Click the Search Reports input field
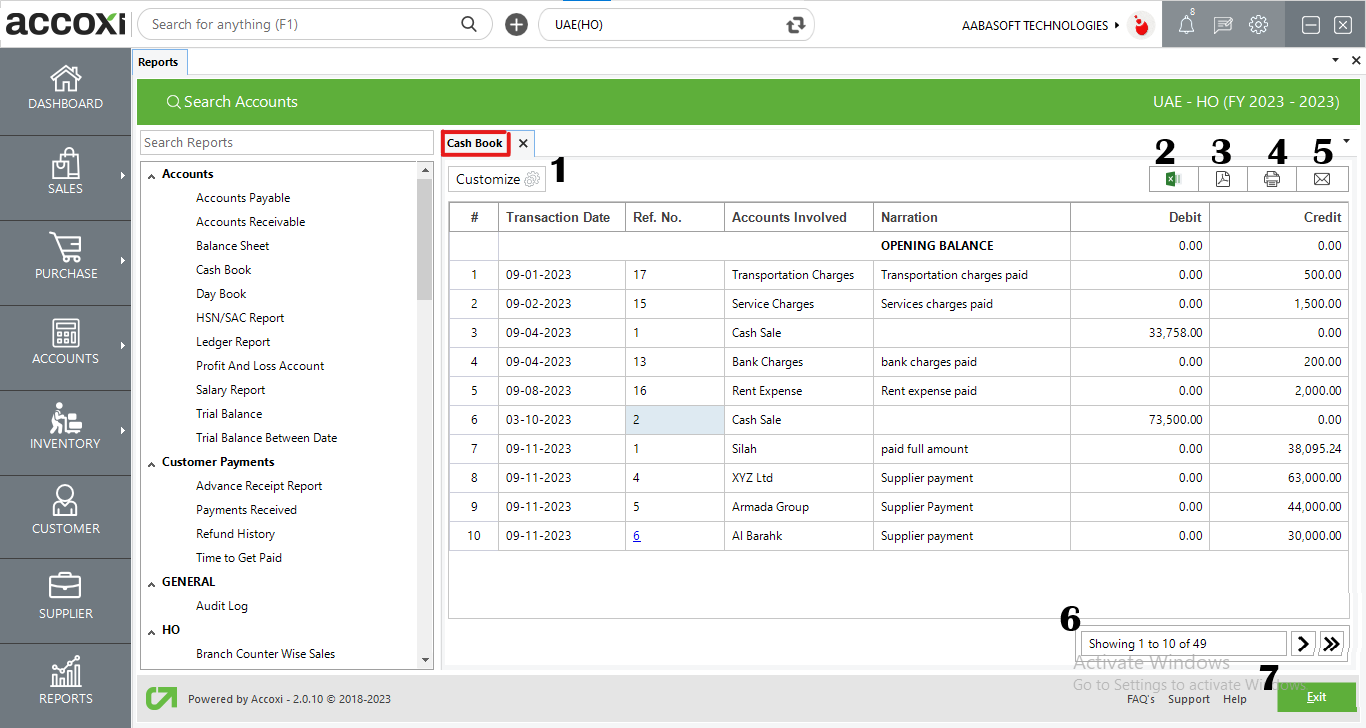 [x=286, y=142]
